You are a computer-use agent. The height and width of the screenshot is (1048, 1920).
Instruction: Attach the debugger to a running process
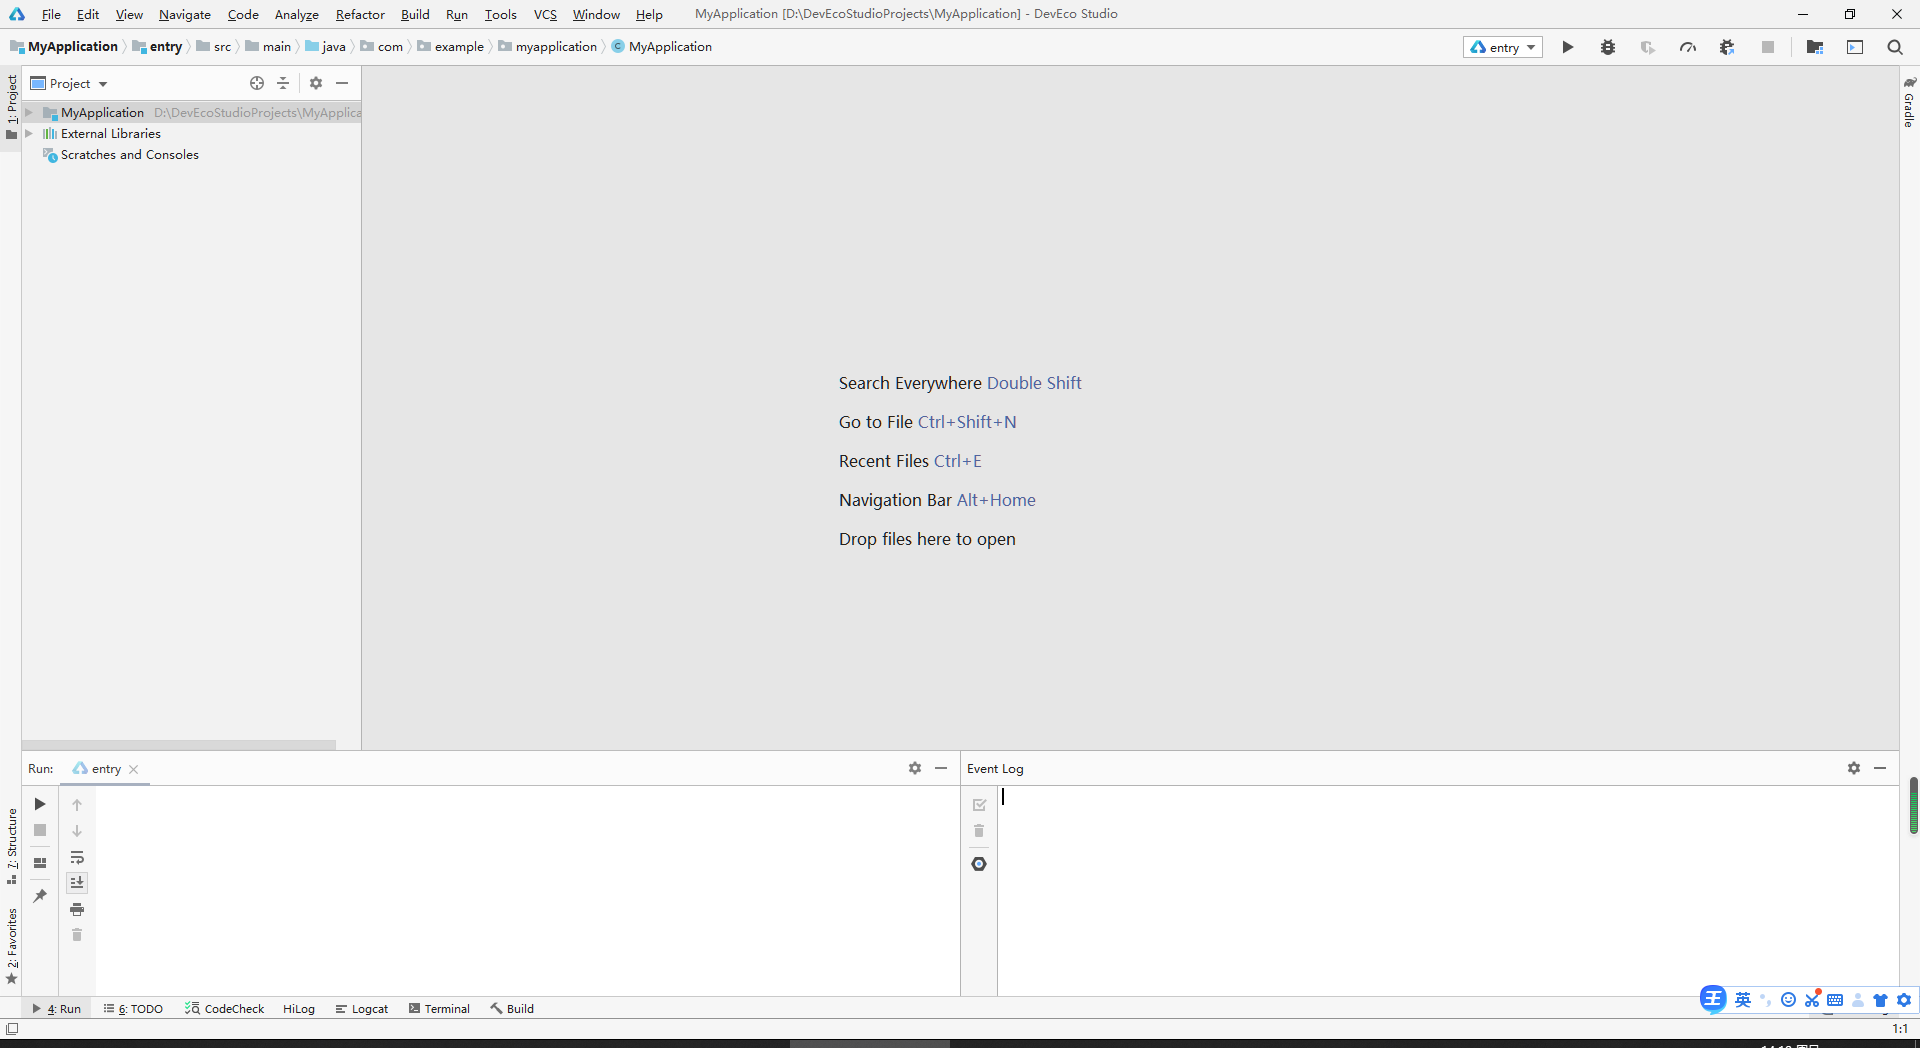pyautogui.click(x=1727, y=47)
